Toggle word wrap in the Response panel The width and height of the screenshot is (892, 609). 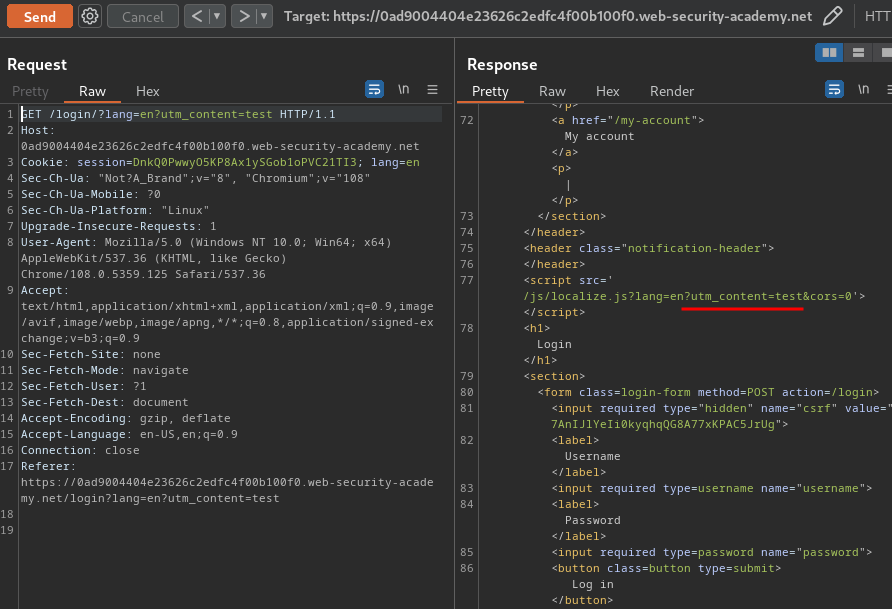click(x=835, y=89)
